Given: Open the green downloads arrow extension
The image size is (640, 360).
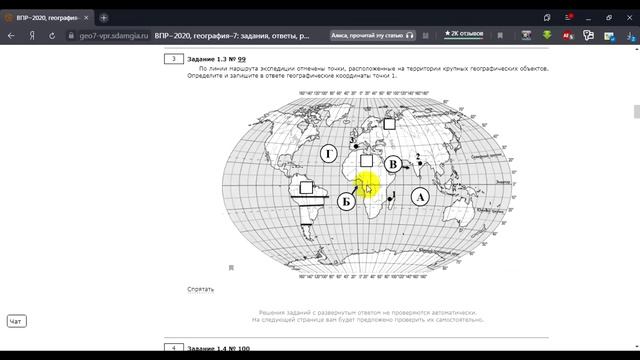Looking at the screenshot, I should click(x=547, y=36).
